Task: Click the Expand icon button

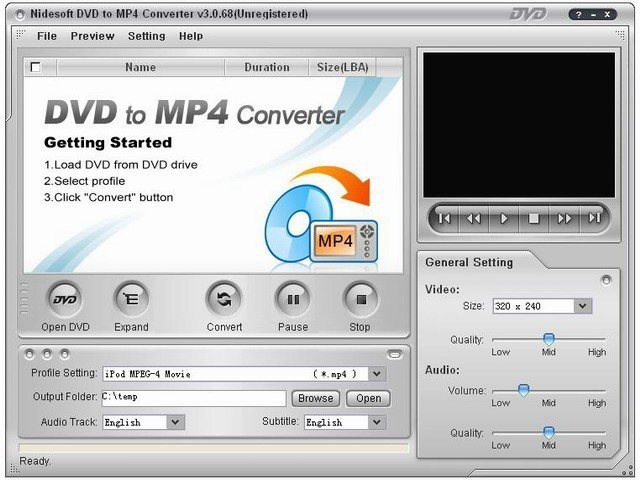Action: [x=131, y=300]
